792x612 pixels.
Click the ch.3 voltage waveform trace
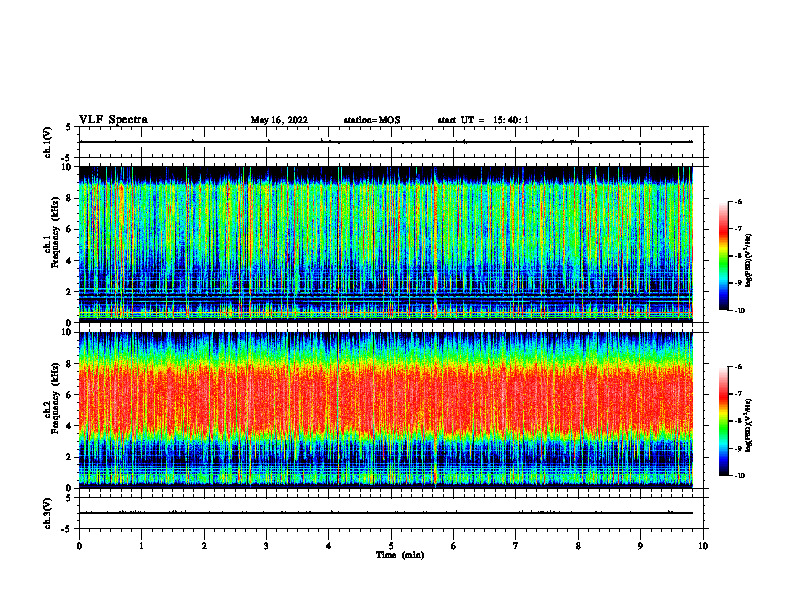click(x=386, y=513)
